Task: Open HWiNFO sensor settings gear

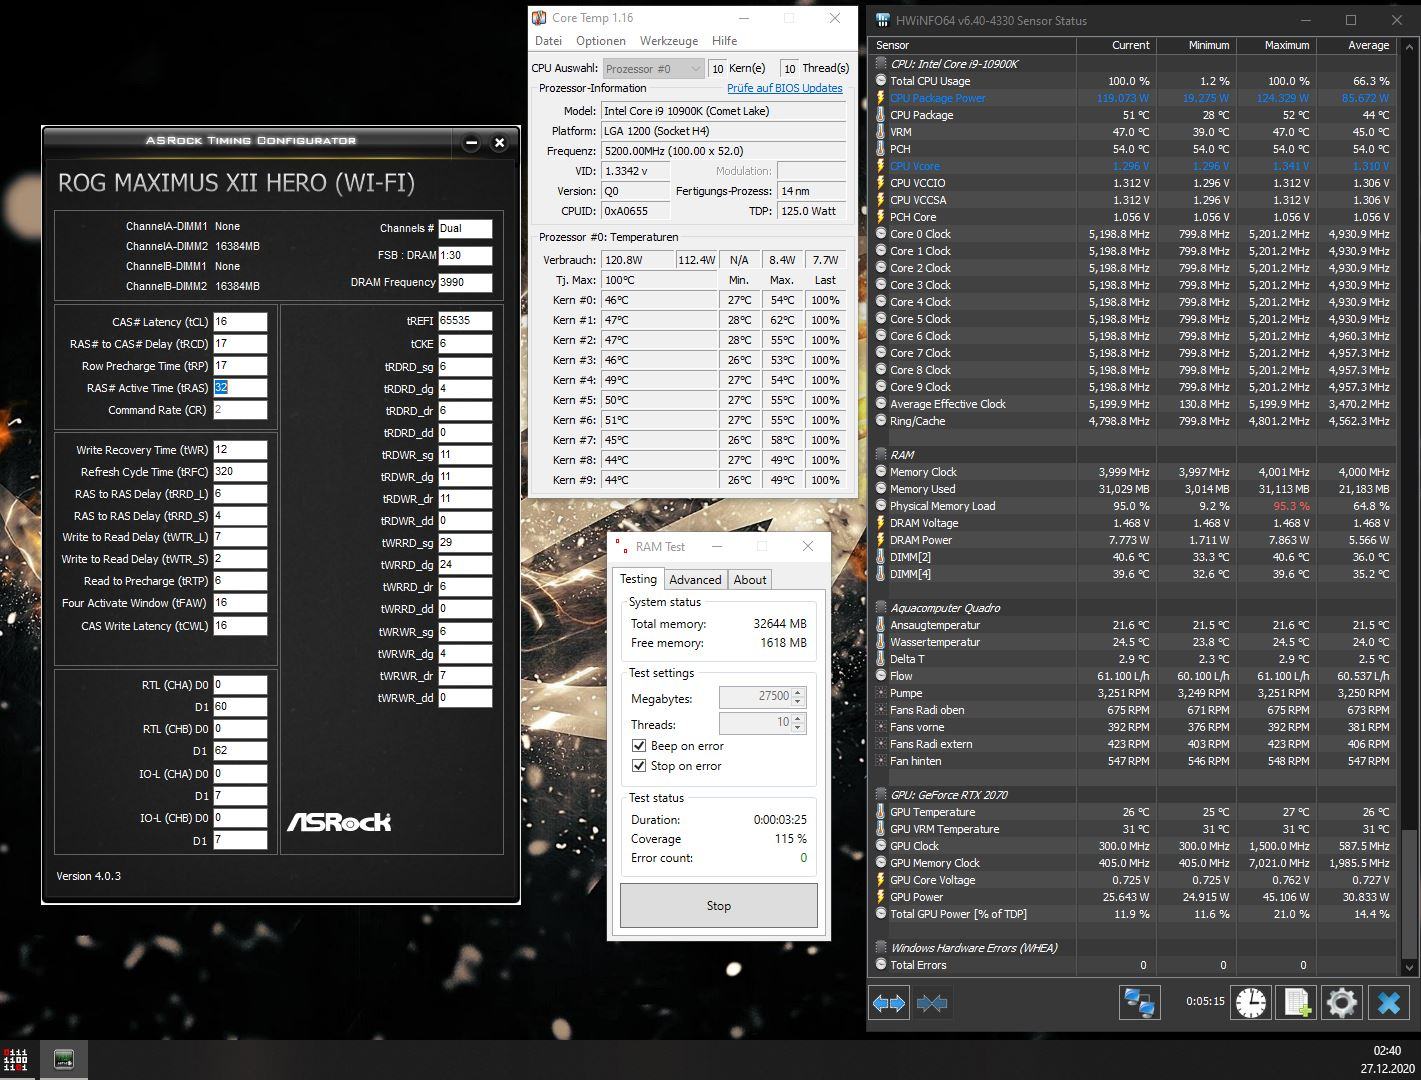Action: click(x=1341, y=1002)
